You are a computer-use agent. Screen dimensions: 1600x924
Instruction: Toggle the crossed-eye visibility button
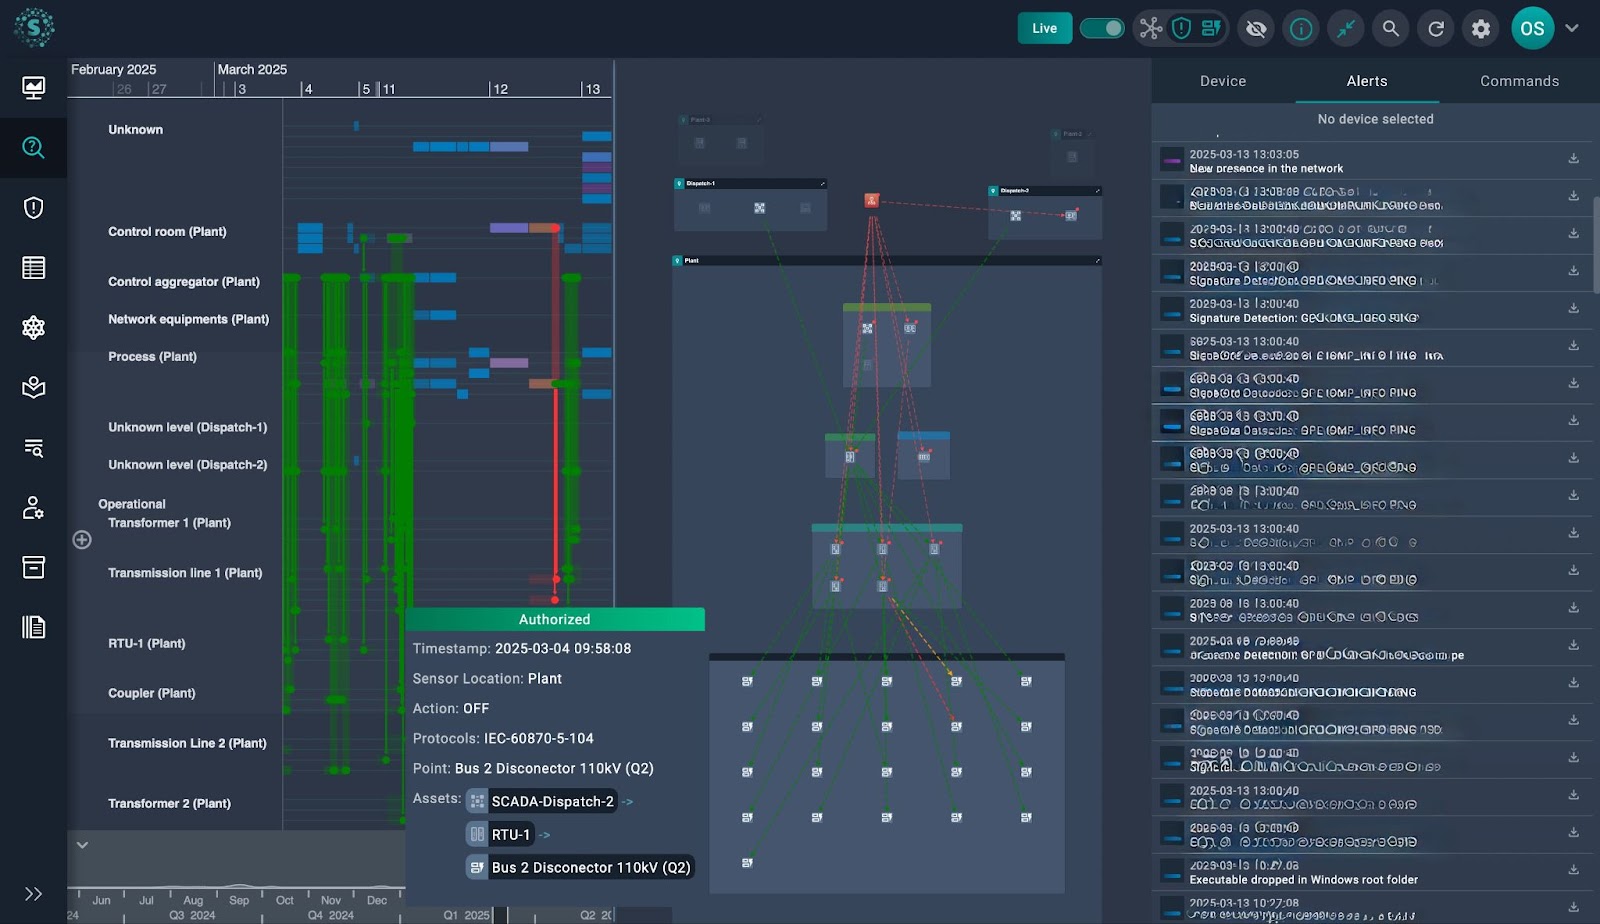(1256, 29)
